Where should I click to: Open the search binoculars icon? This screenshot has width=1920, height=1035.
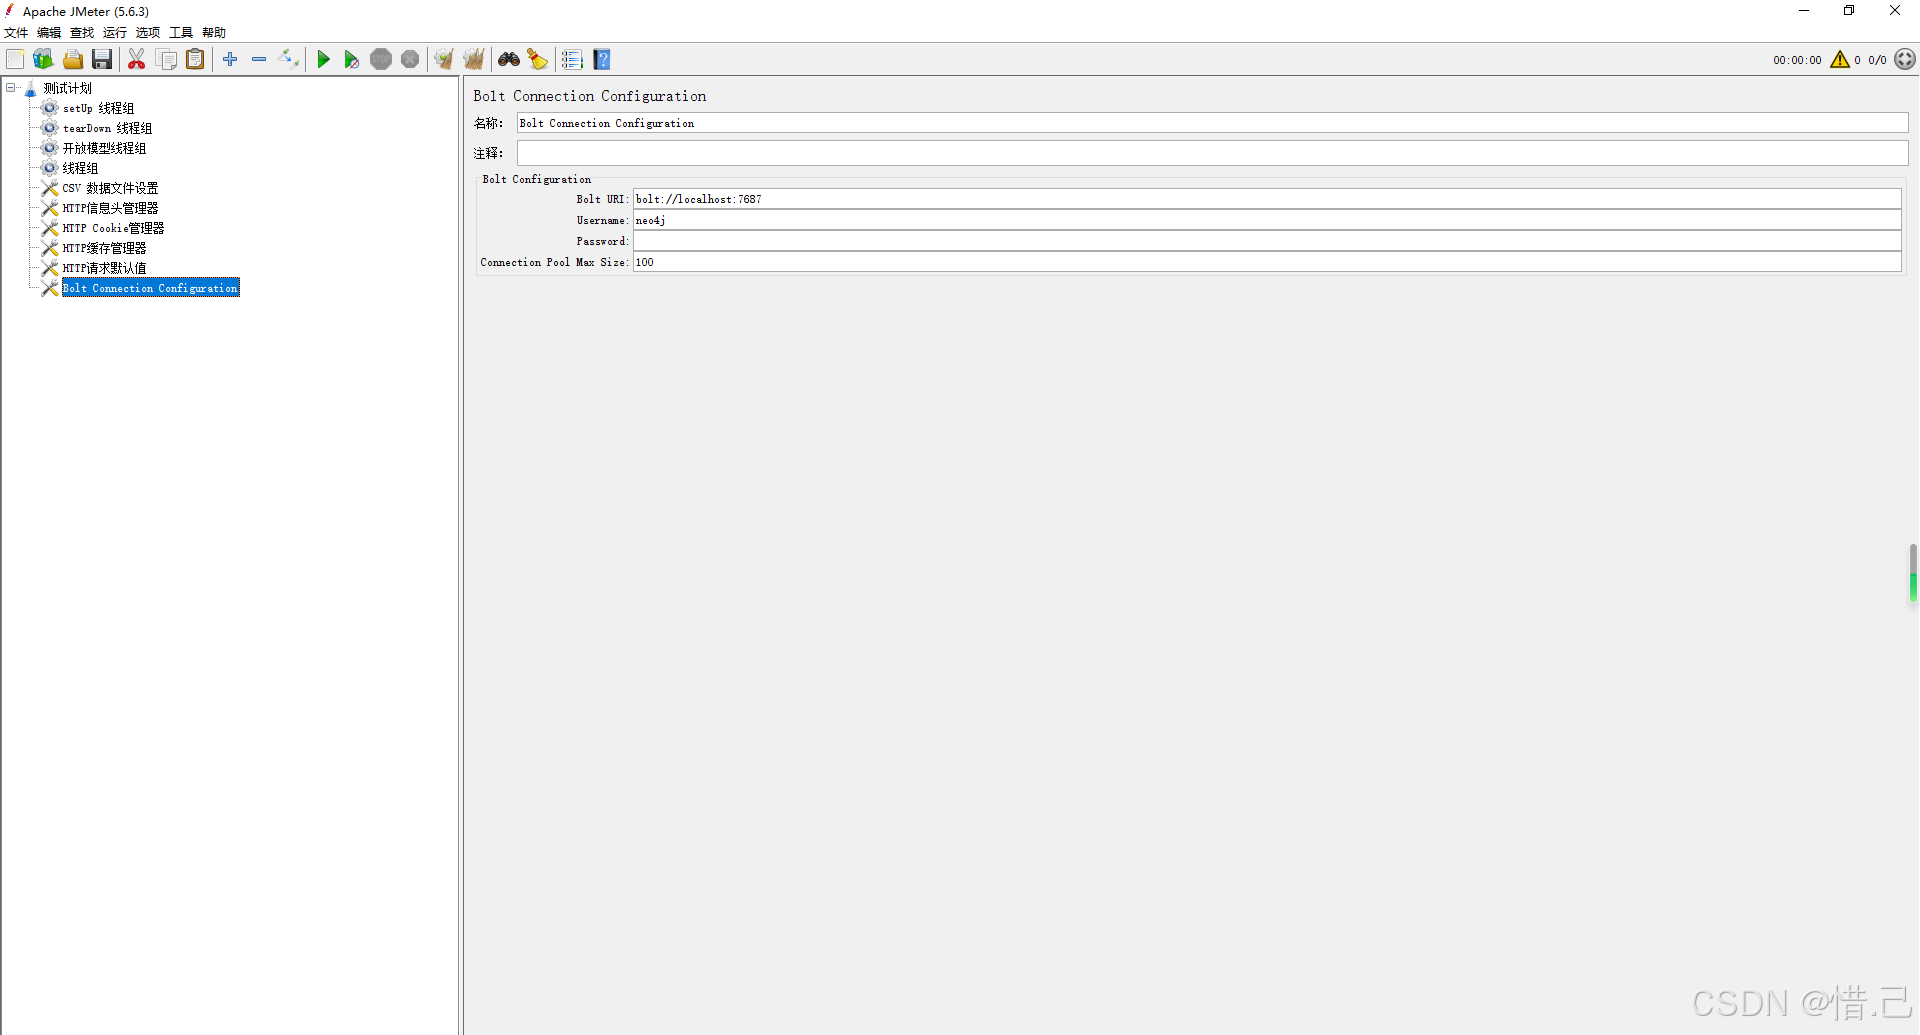click(x=509, y=60)
